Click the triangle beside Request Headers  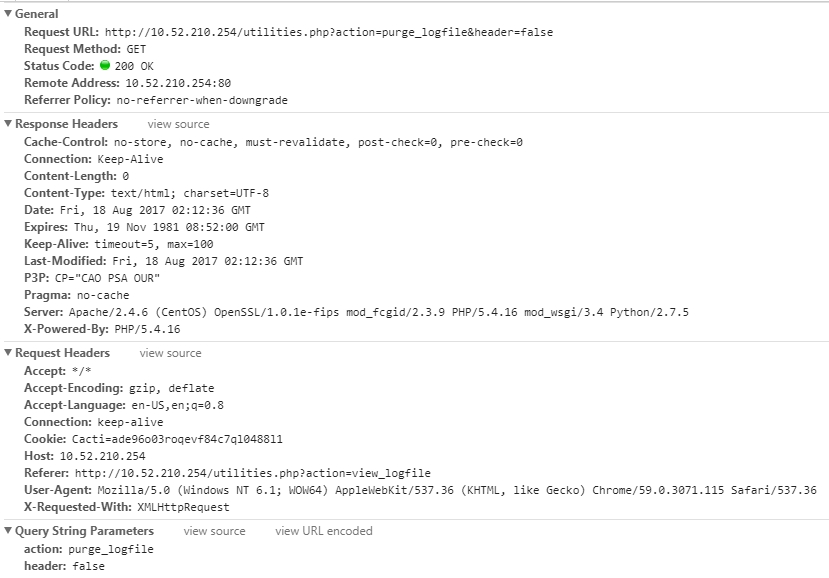[9, 352]
